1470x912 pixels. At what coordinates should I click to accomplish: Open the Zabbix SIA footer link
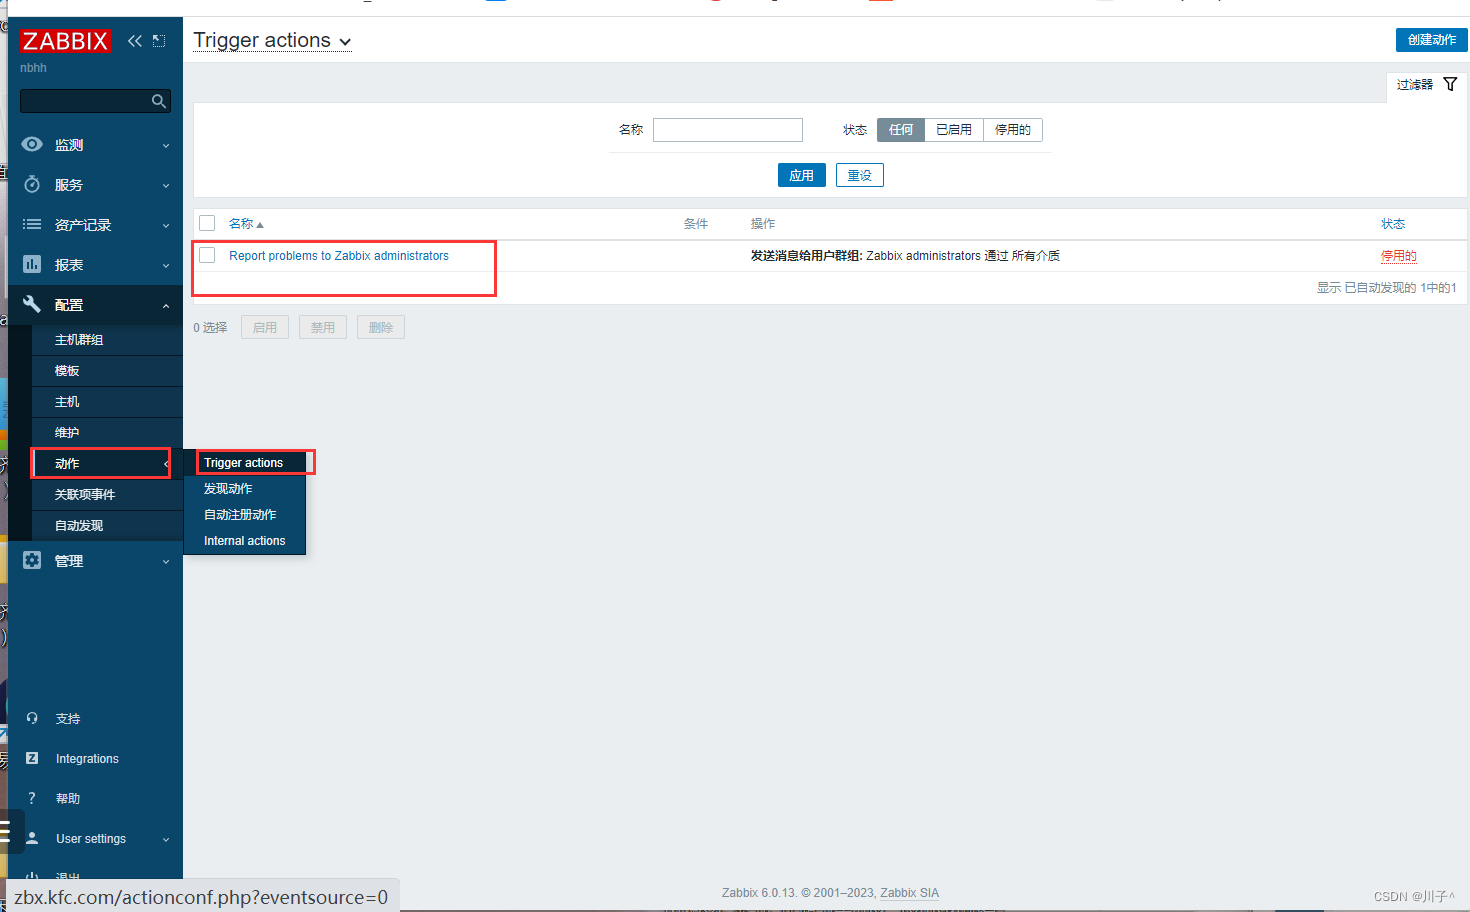pos(909,893)
